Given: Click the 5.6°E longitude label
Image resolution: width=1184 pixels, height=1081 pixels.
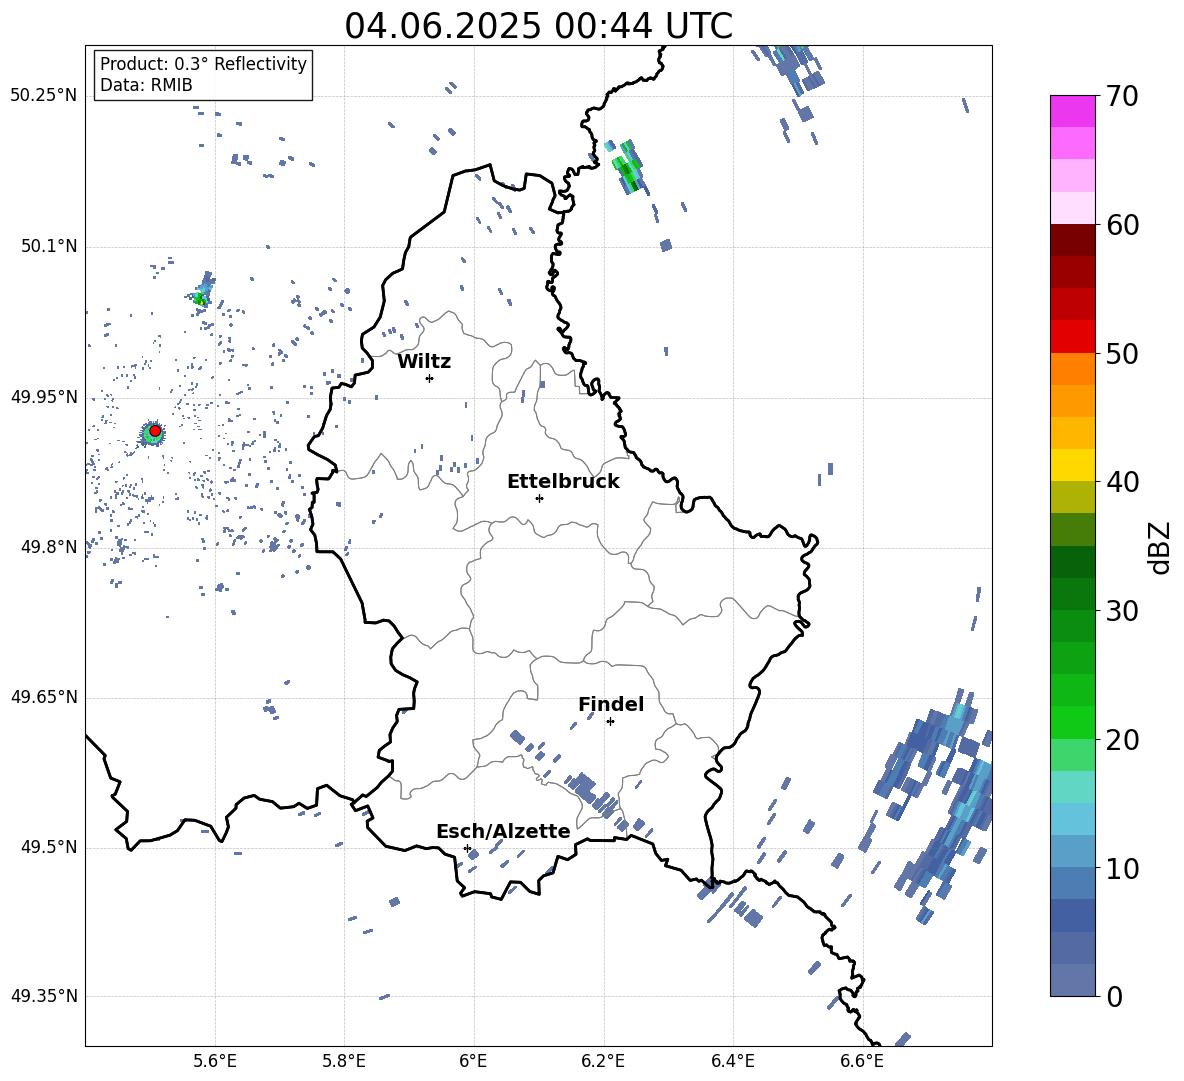Looking at the screenshot, I should tap(215, 1061).
